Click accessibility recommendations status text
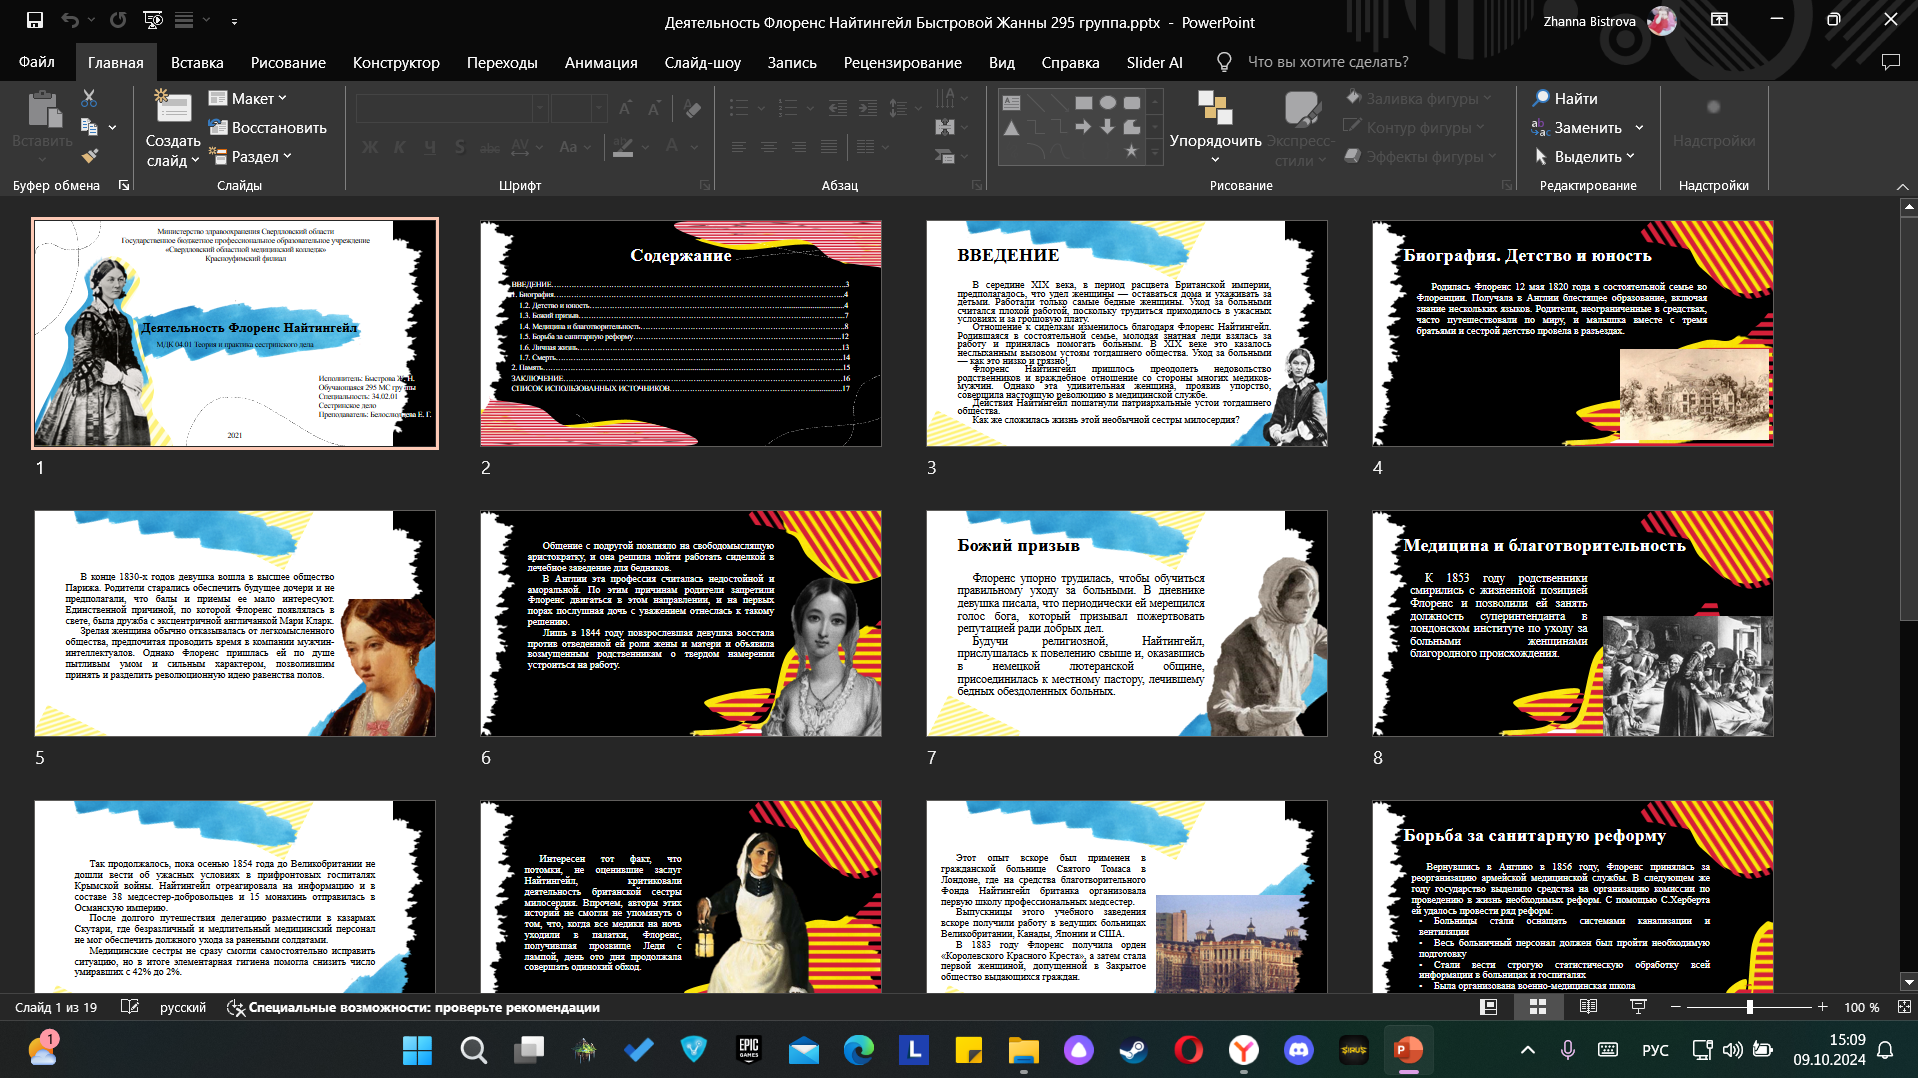1918x1078 pixels. pos(424,1007)
